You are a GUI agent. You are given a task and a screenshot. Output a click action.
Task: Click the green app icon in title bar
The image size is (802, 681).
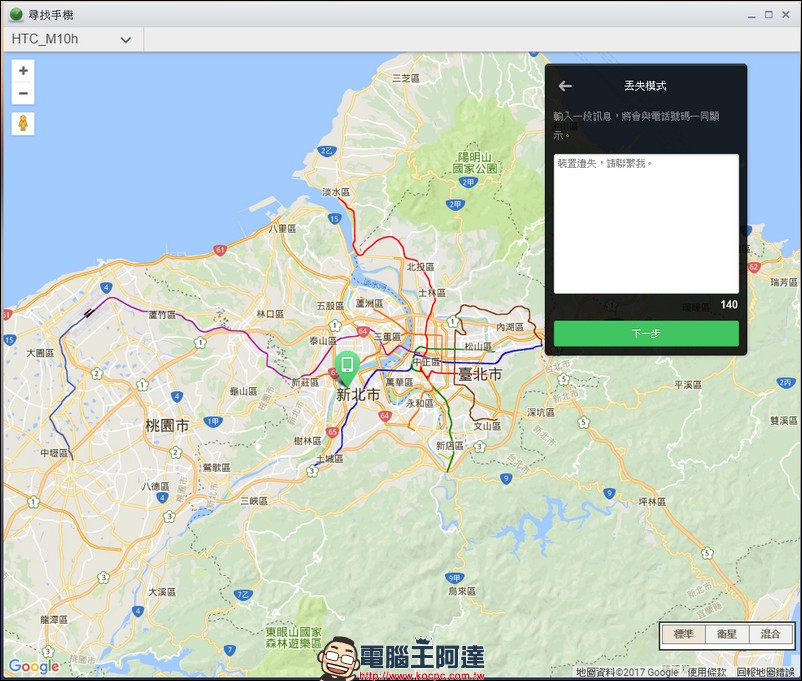pos(16,15)
